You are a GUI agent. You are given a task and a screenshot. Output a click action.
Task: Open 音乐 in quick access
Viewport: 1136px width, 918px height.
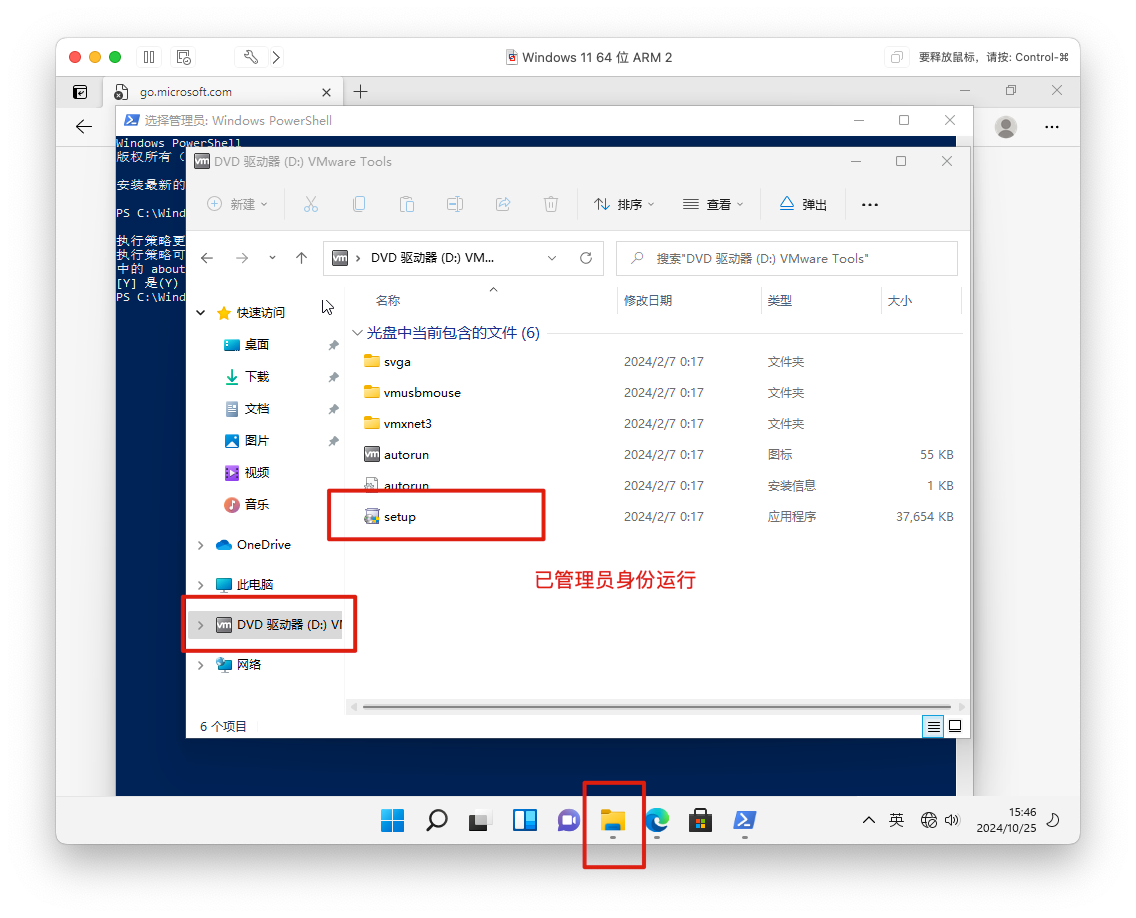coord(247,504)
